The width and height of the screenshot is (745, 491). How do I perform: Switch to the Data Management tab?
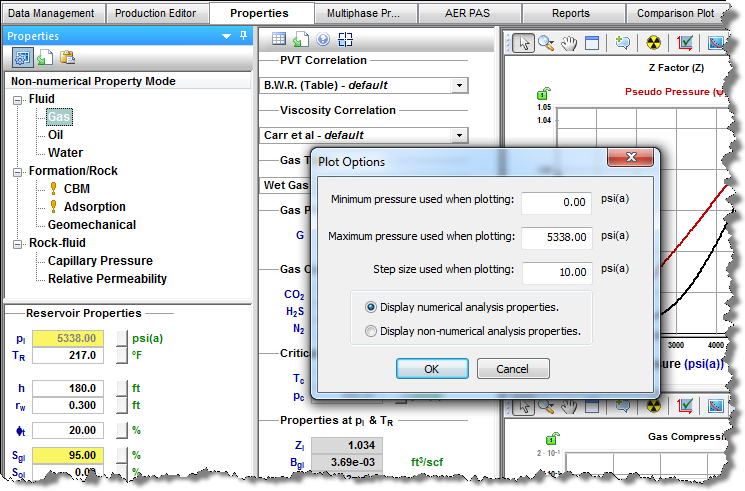(52, 13)
